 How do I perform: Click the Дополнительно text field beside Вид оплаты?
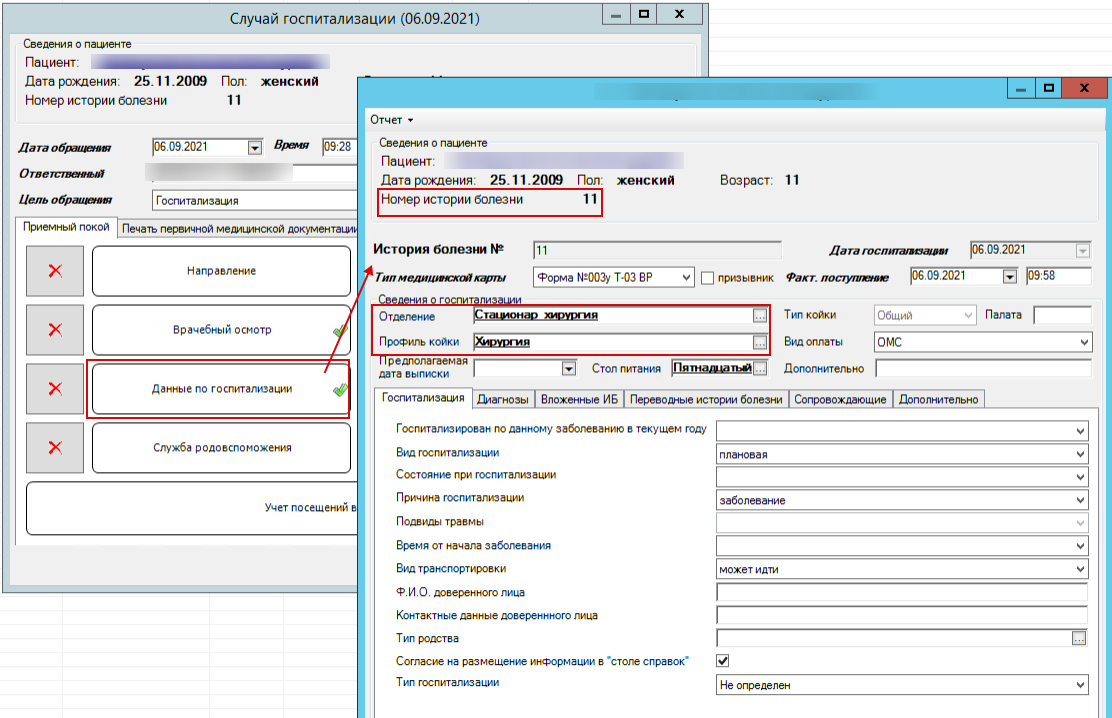tap(983, 368)
